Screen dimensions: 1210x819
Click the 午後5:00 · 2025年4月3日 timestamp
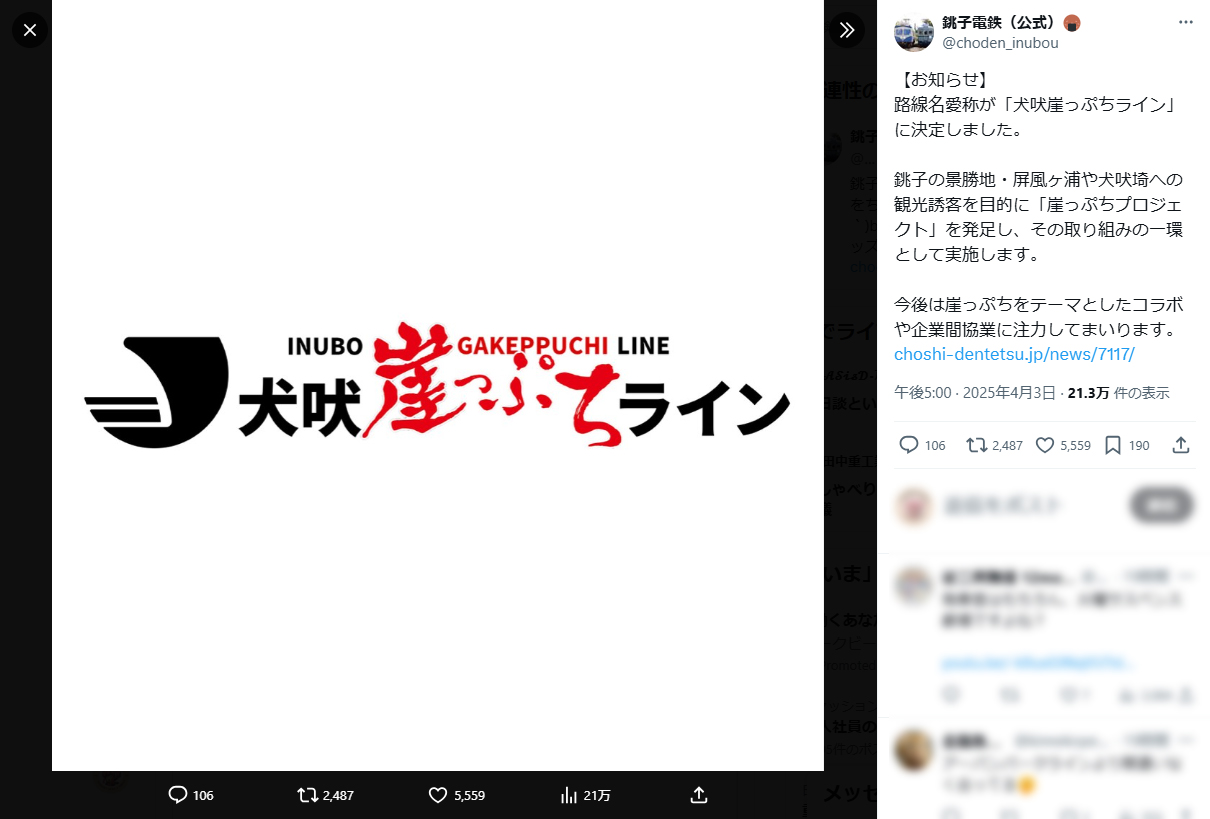click(975, 393)
